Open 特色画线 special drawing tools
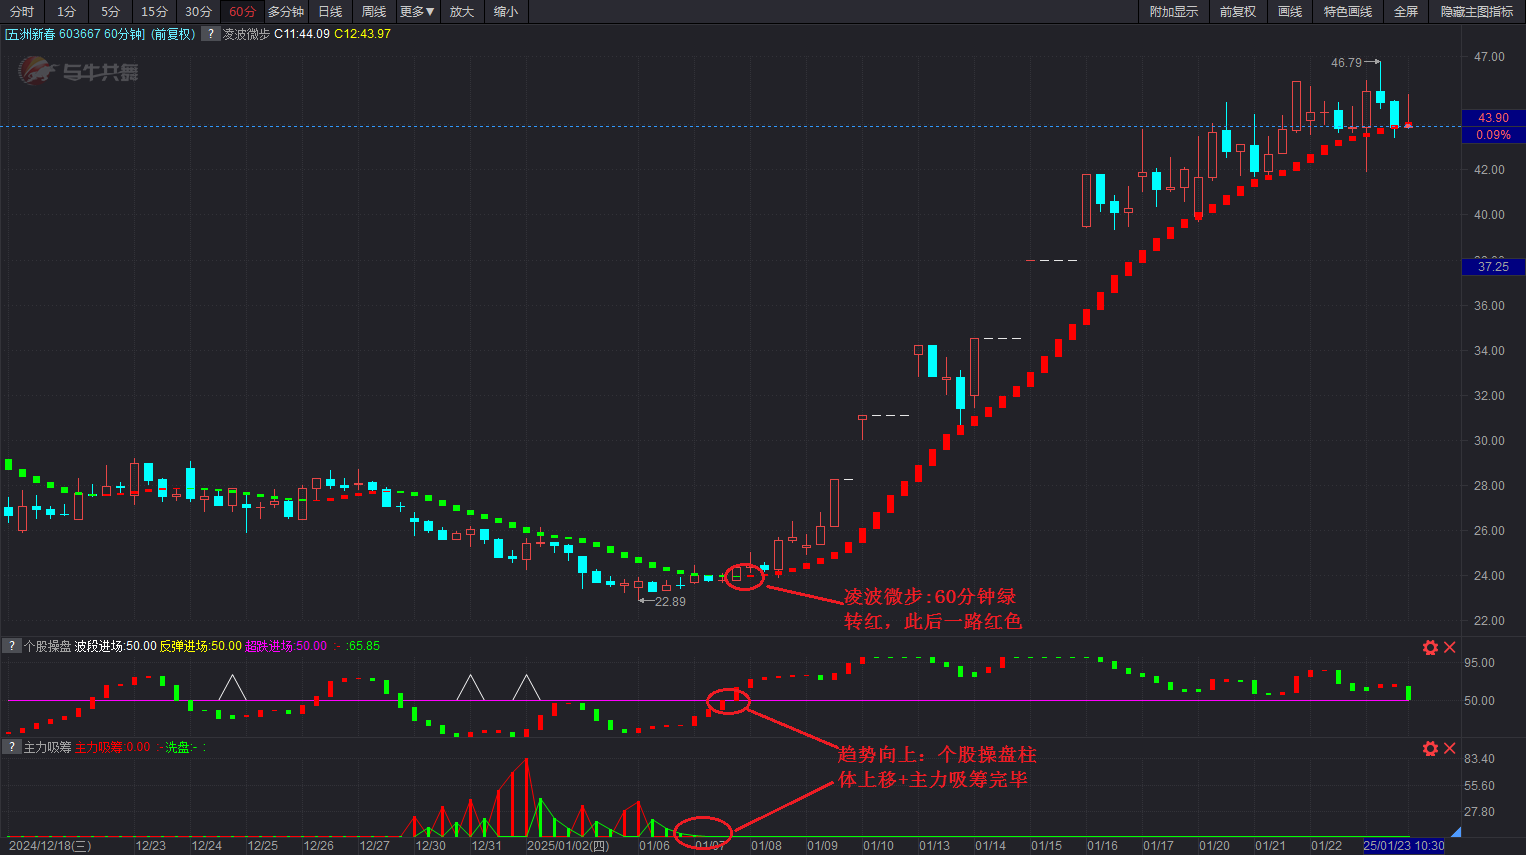 pos(1348,11)
